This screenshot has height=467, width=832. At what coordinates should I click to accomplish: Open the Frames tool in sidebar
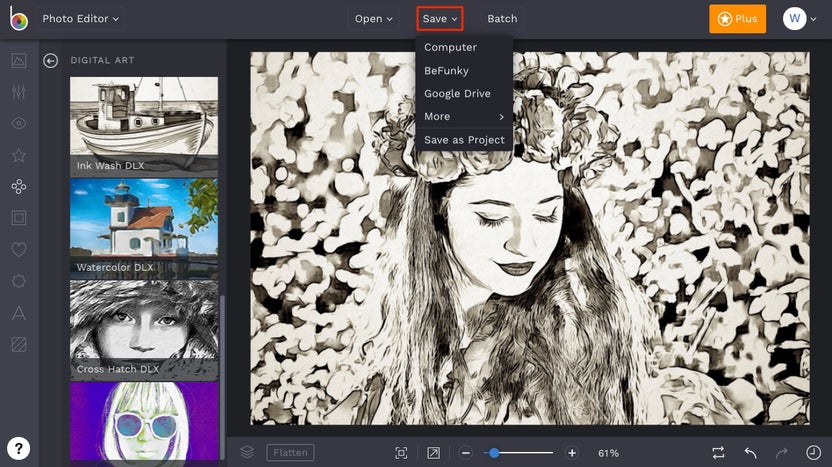tap(19, 218)
